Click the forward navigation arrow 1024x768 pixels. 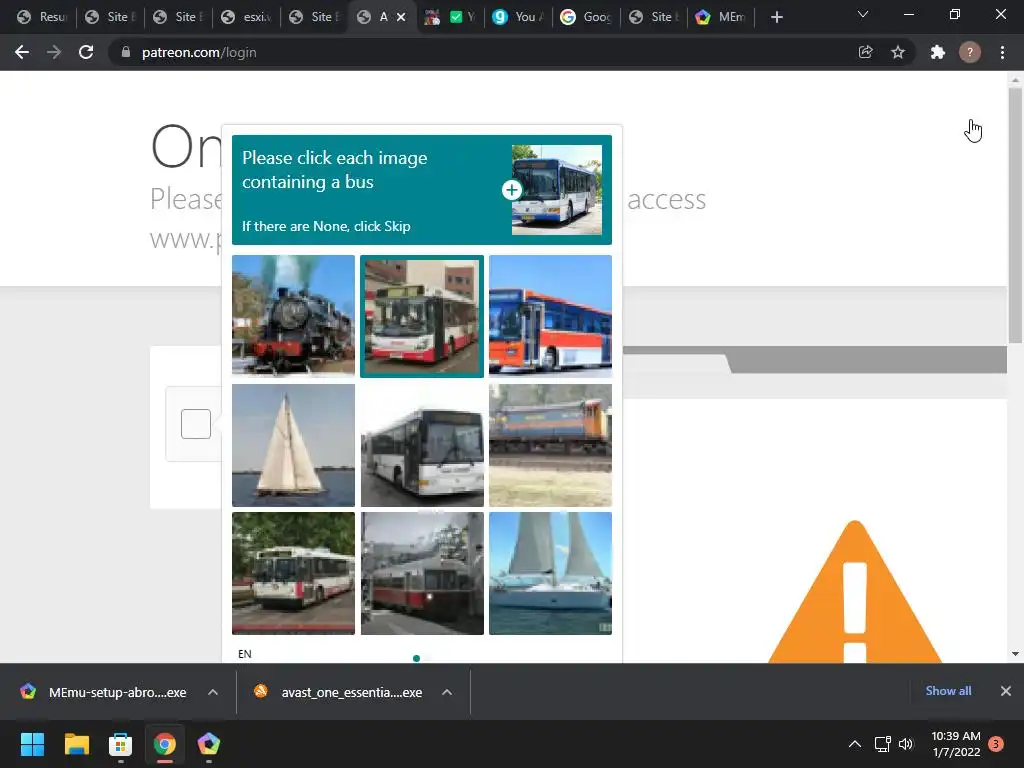click(54, 52)
